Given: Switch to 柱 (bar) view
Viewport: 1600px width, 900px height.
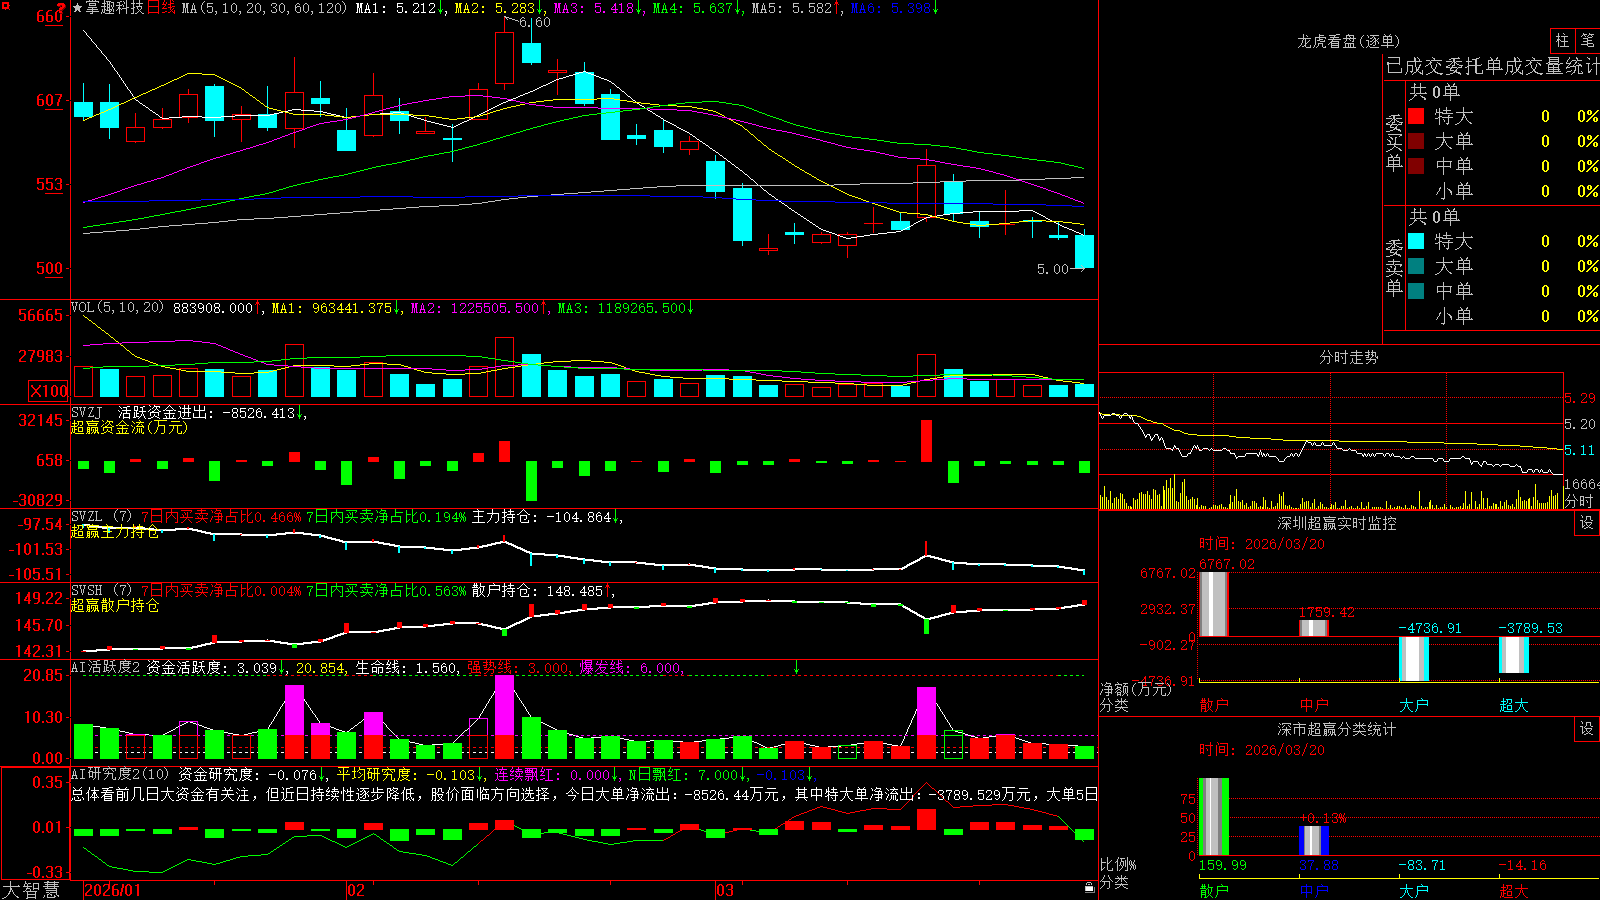Looking at the screenshot, I should click(1562, 40).
